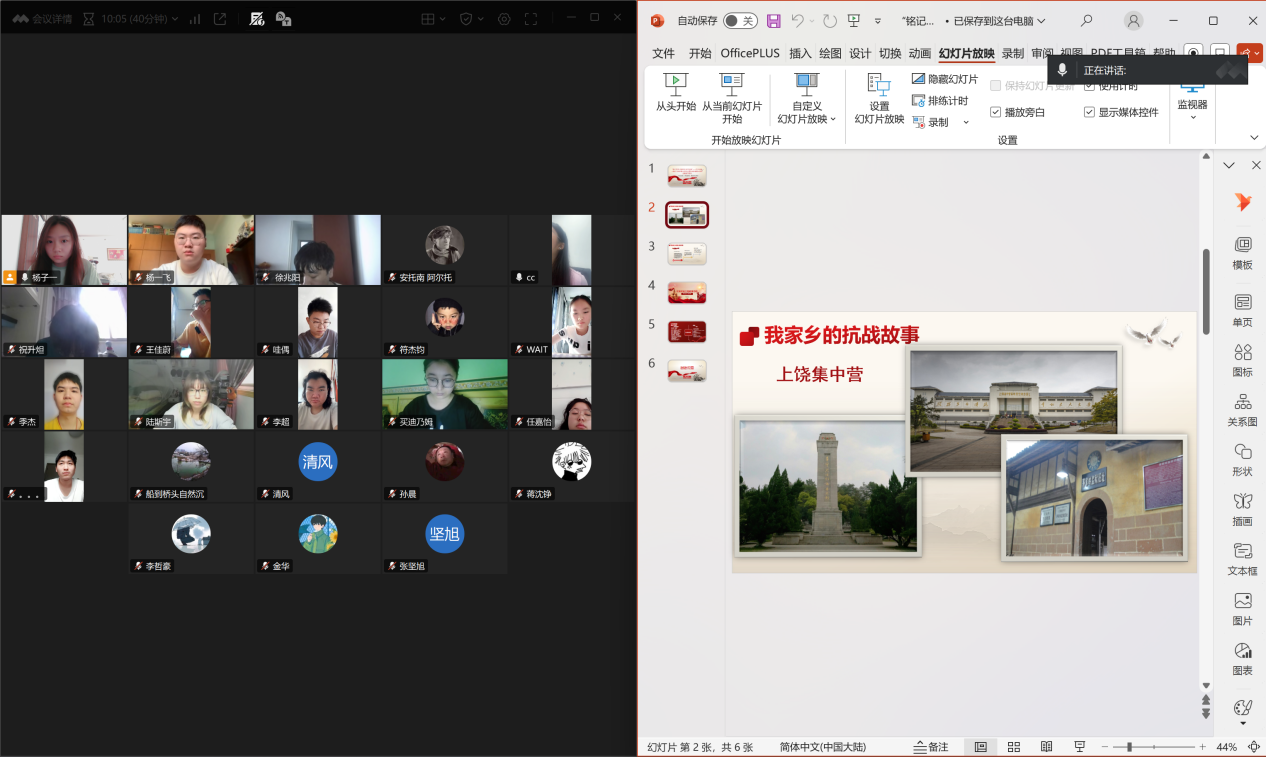Click 从当前幻灯片开始 to present current slide
This screenshot has width=1266, height=757.
point(731,98)
